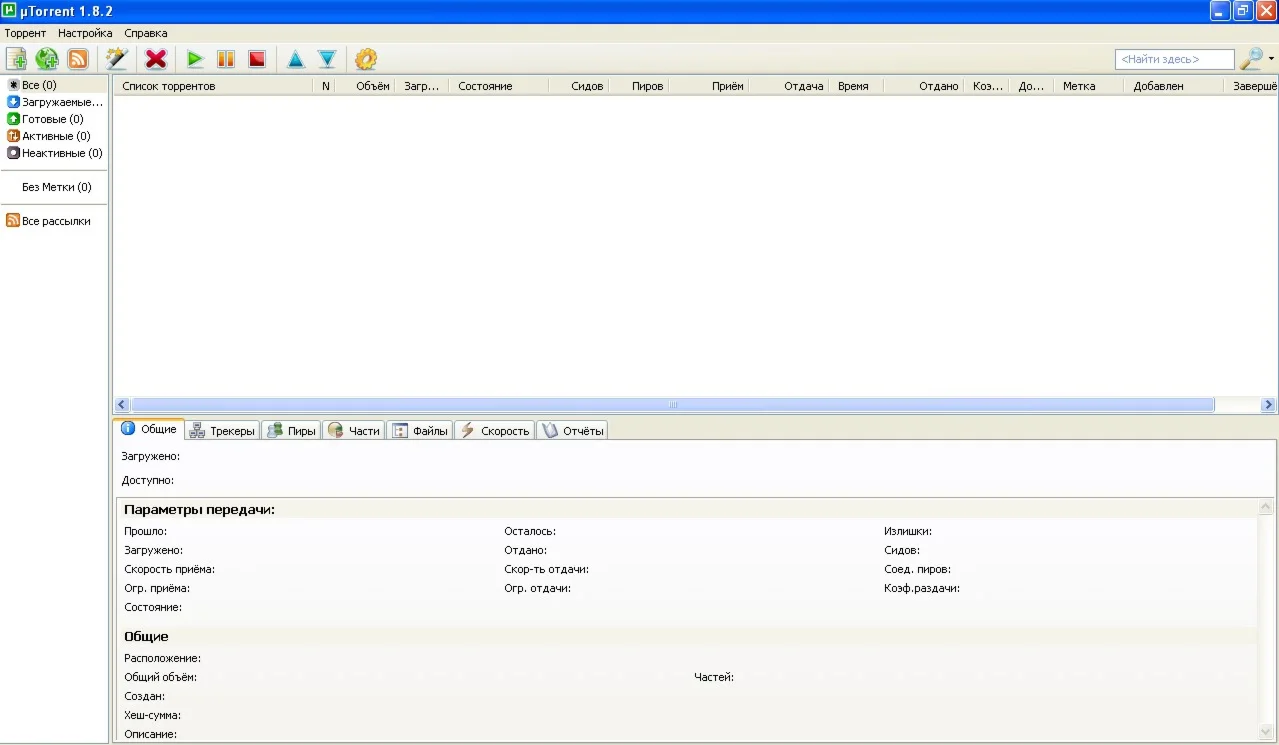Remove the selected torrent
1279x745 pixels.
(155, 58)
